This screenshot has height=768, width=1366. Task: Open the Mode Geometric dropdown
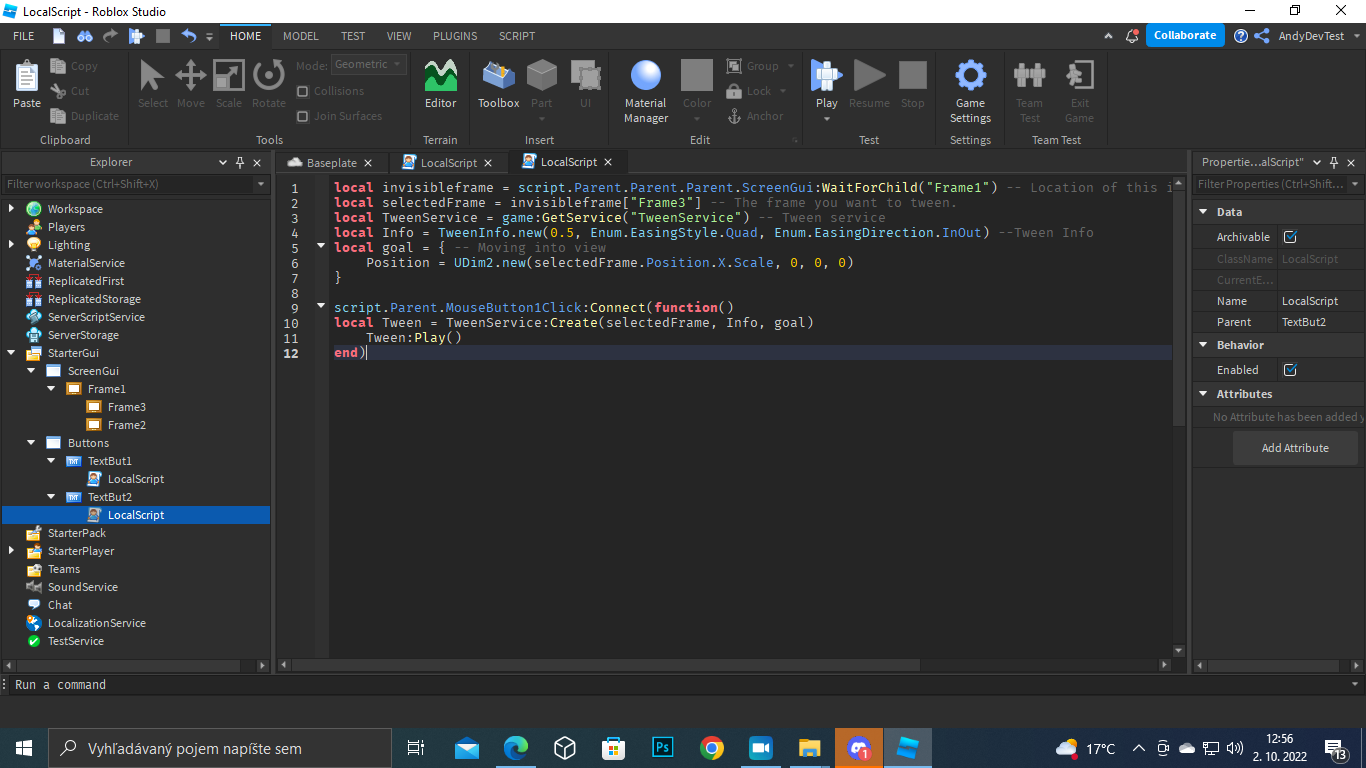[369, 65]
